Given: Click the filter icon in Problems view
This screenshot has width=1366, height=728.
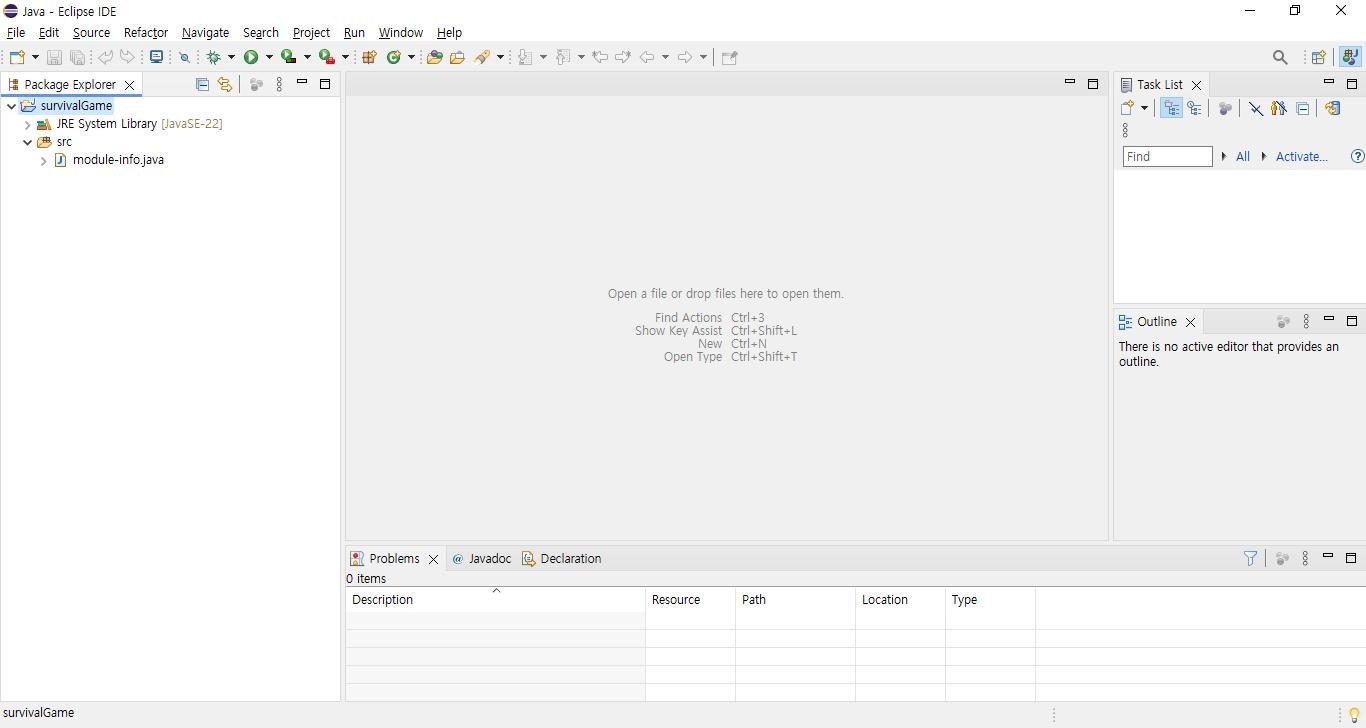Looking at the screenshot, I should (x=1250, y=559).
